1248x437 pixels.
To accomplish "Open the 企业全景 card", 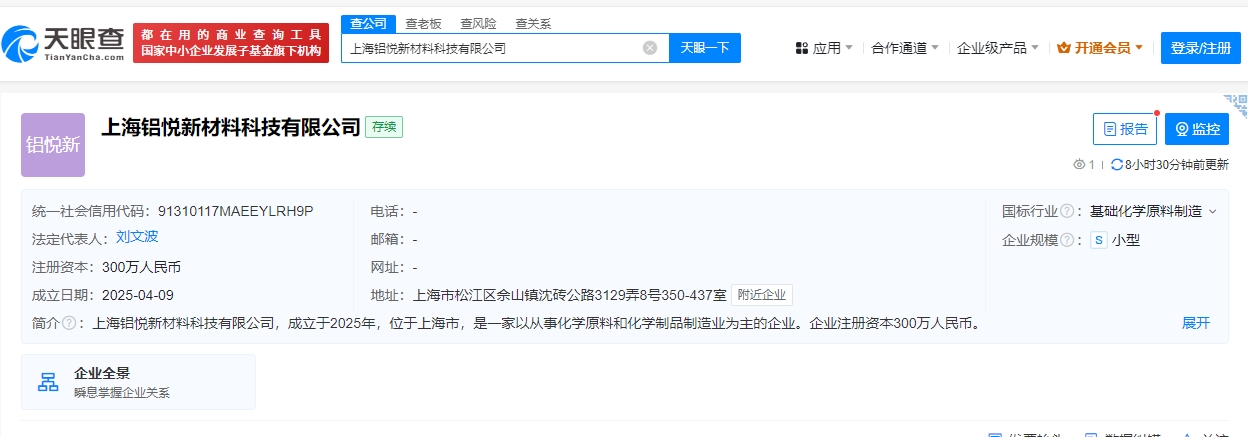I will [138, 382].
